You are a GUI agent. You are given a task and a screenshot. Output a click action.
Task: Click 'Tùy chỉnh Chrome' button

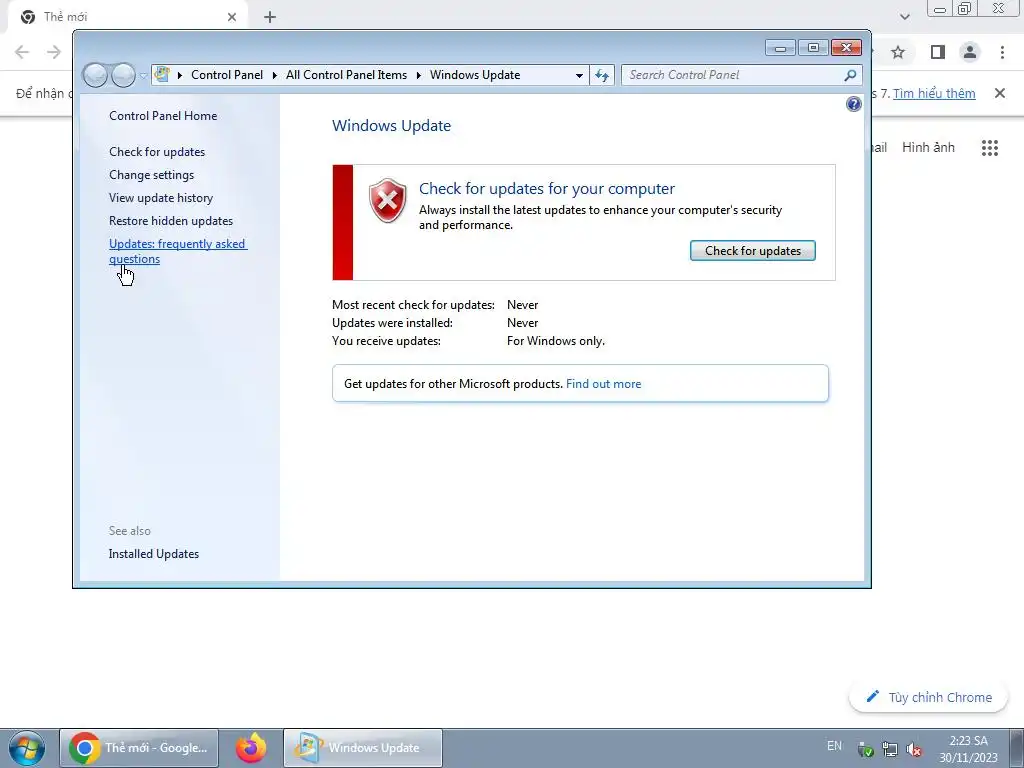[928, 697]
